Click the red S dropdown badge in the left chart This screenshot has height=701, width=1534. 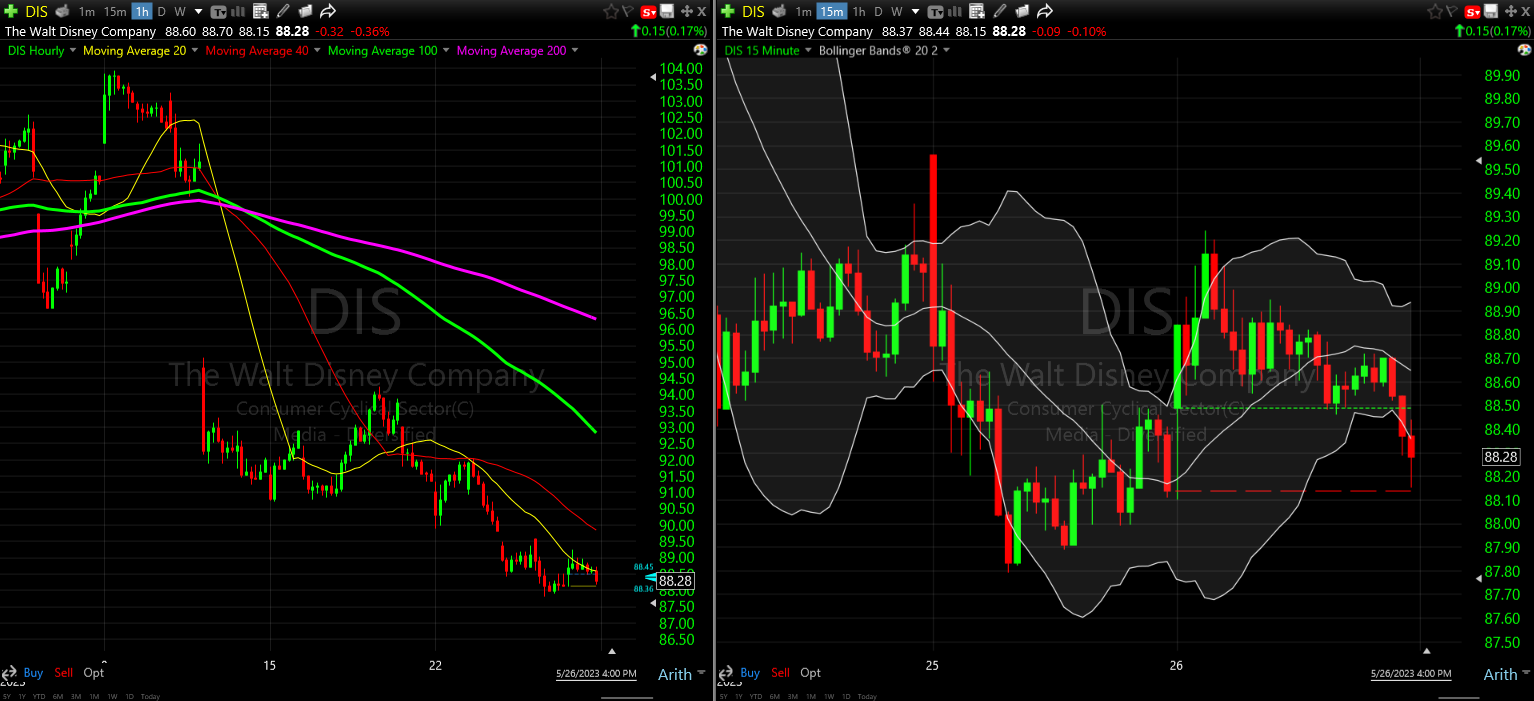coord(648,12)
